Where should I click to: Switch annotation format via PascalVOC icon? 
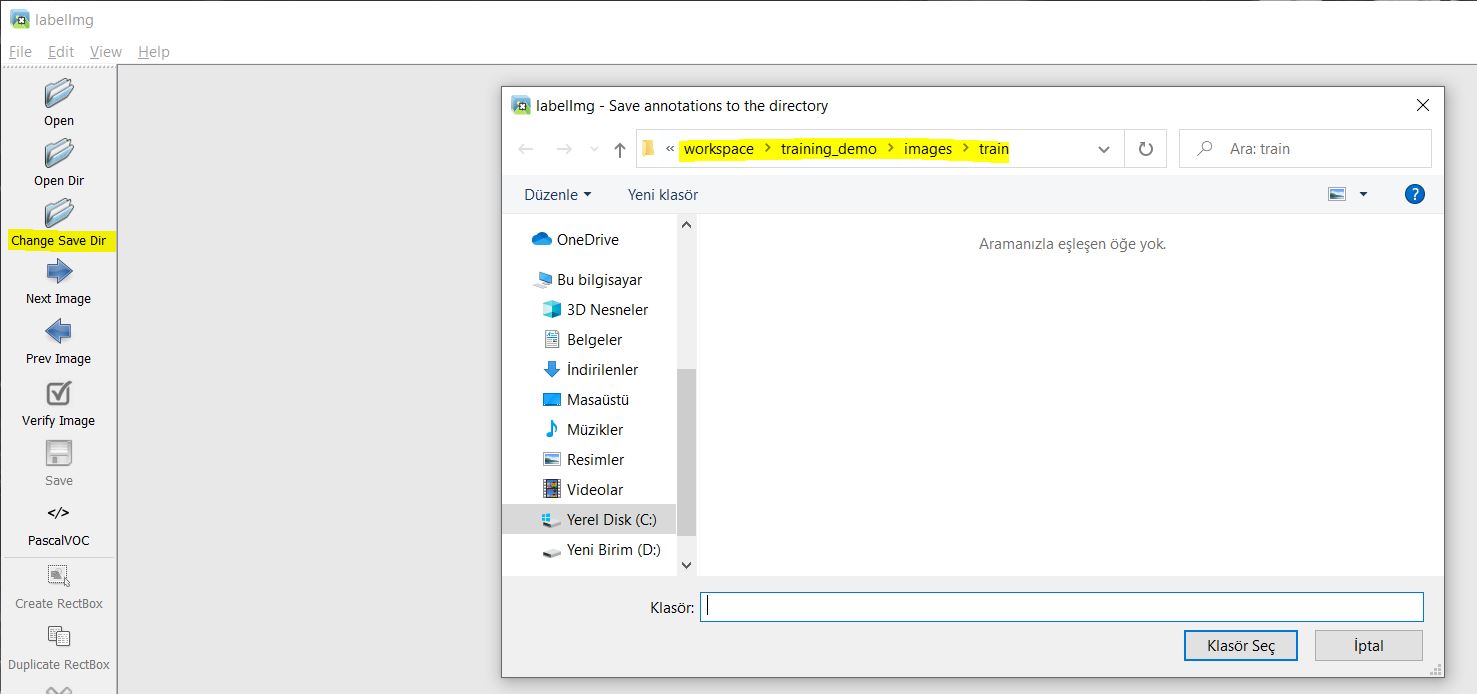(59, 513)
